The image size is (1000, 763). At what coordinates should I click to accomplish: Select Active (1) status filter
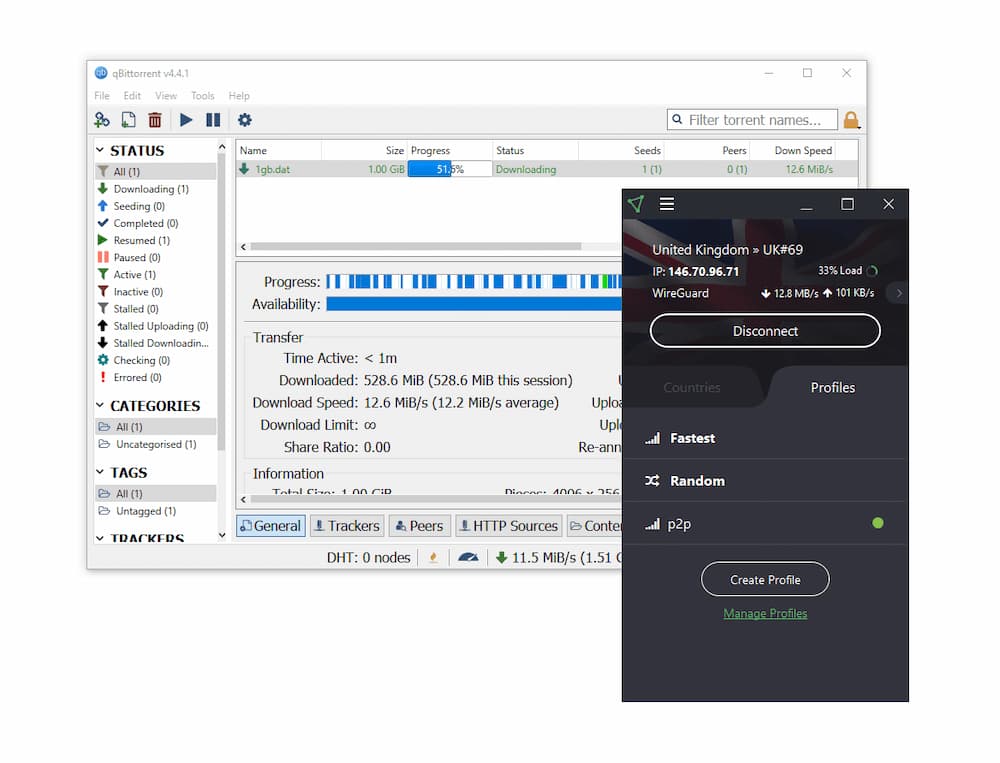tap(156, 274)
